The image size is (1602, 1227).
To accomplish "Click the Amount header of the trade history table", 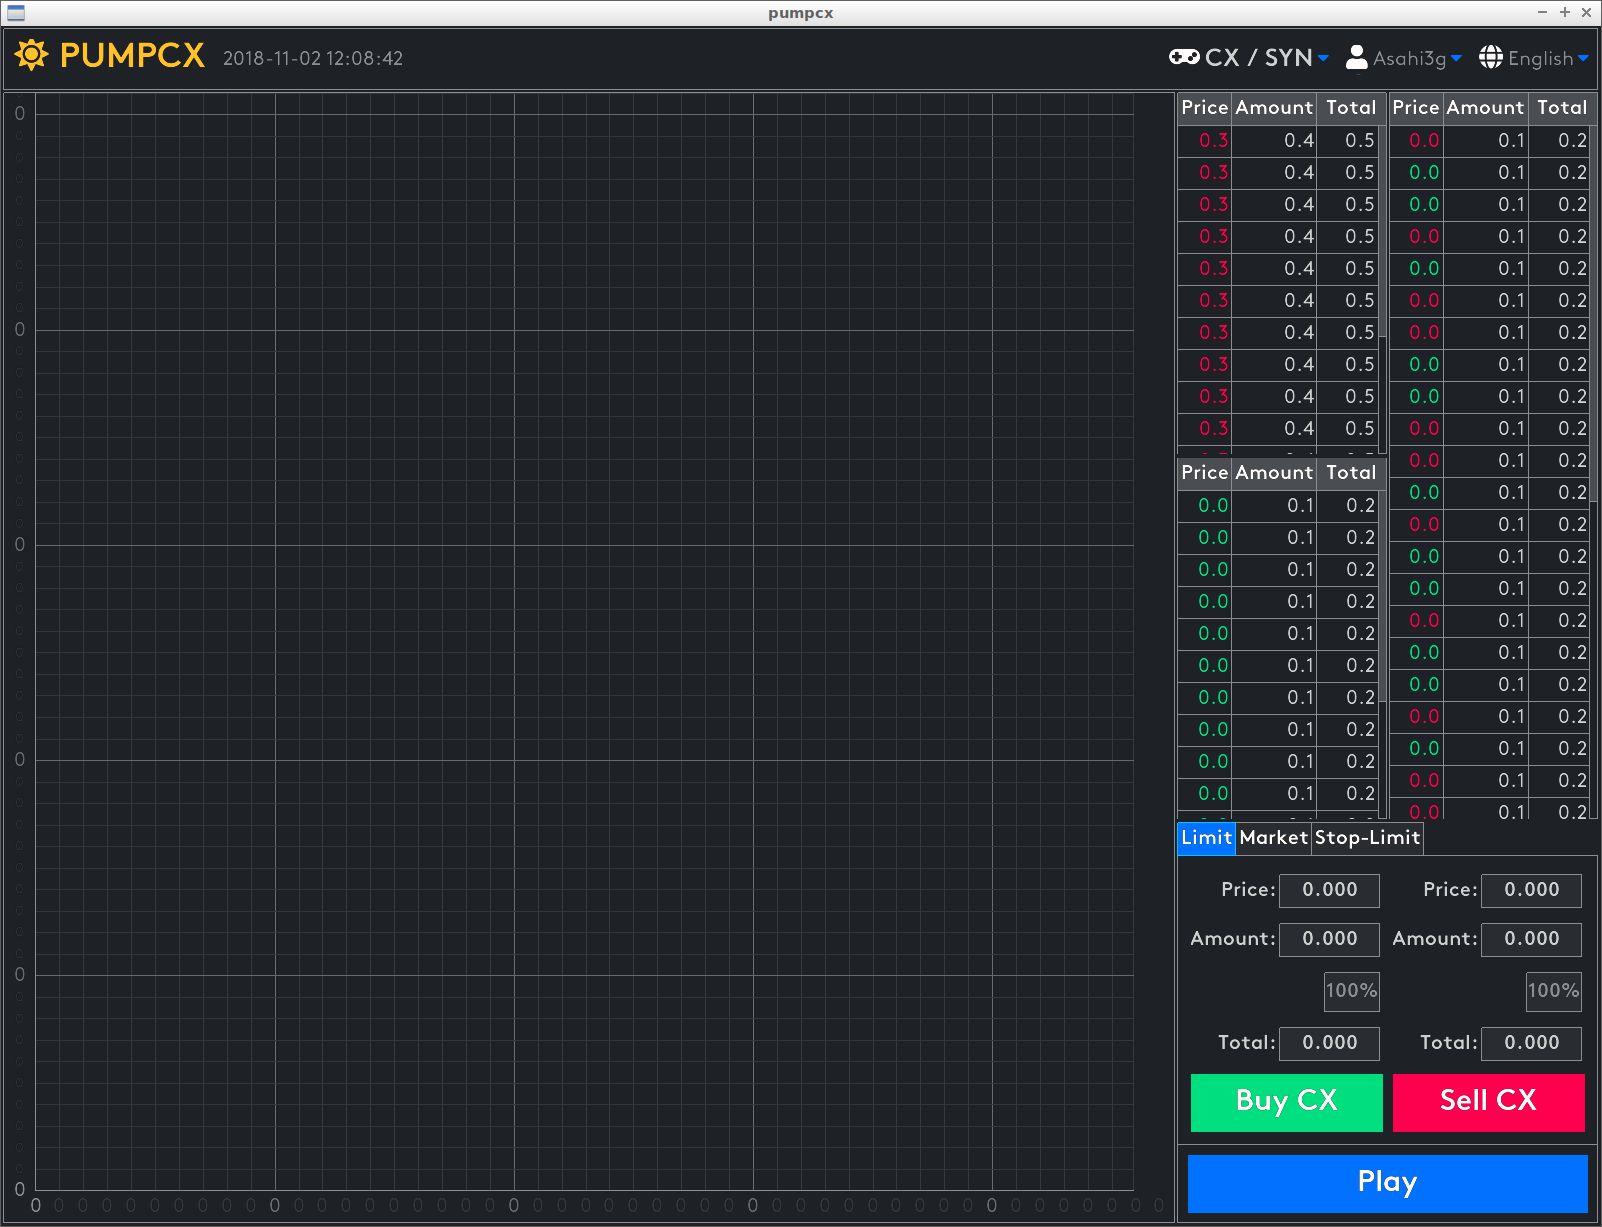I will tap(1485, 108).
